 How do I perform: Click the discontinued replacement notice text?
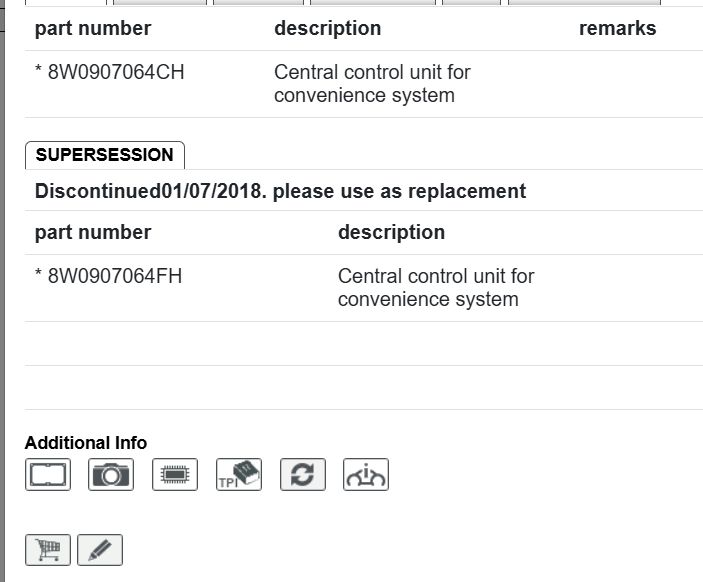(x=280, y=191)
